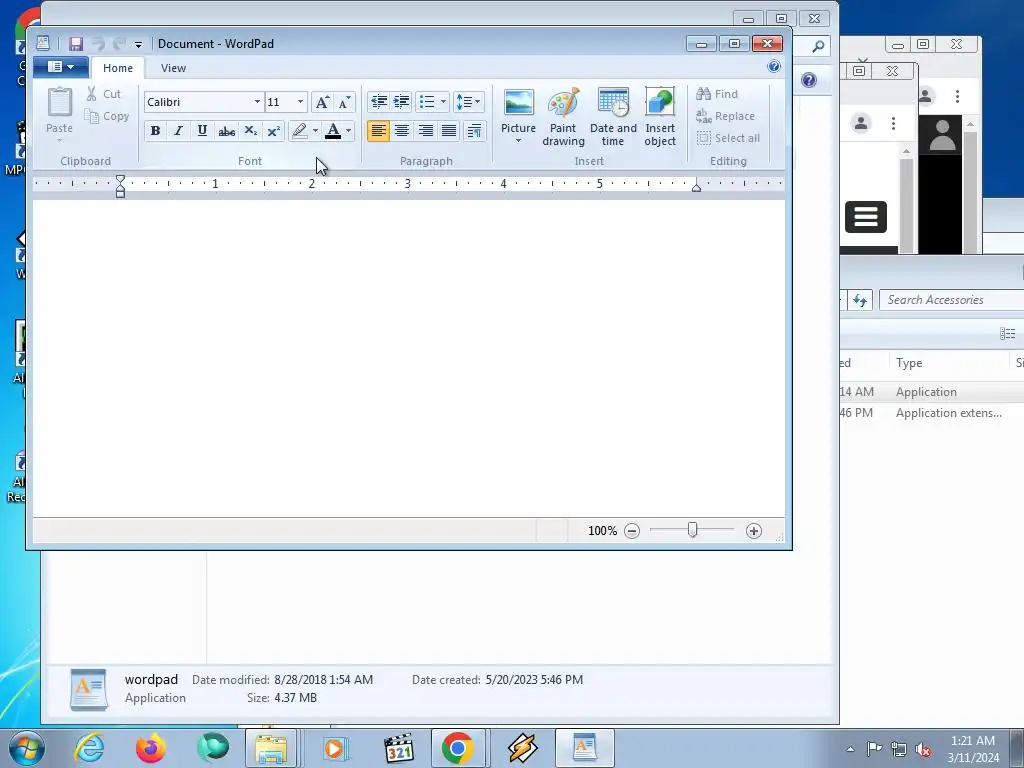Switch to the View ribbon tab
The width and height of the screenshot is (1024, 768).
tap(173, 68)
